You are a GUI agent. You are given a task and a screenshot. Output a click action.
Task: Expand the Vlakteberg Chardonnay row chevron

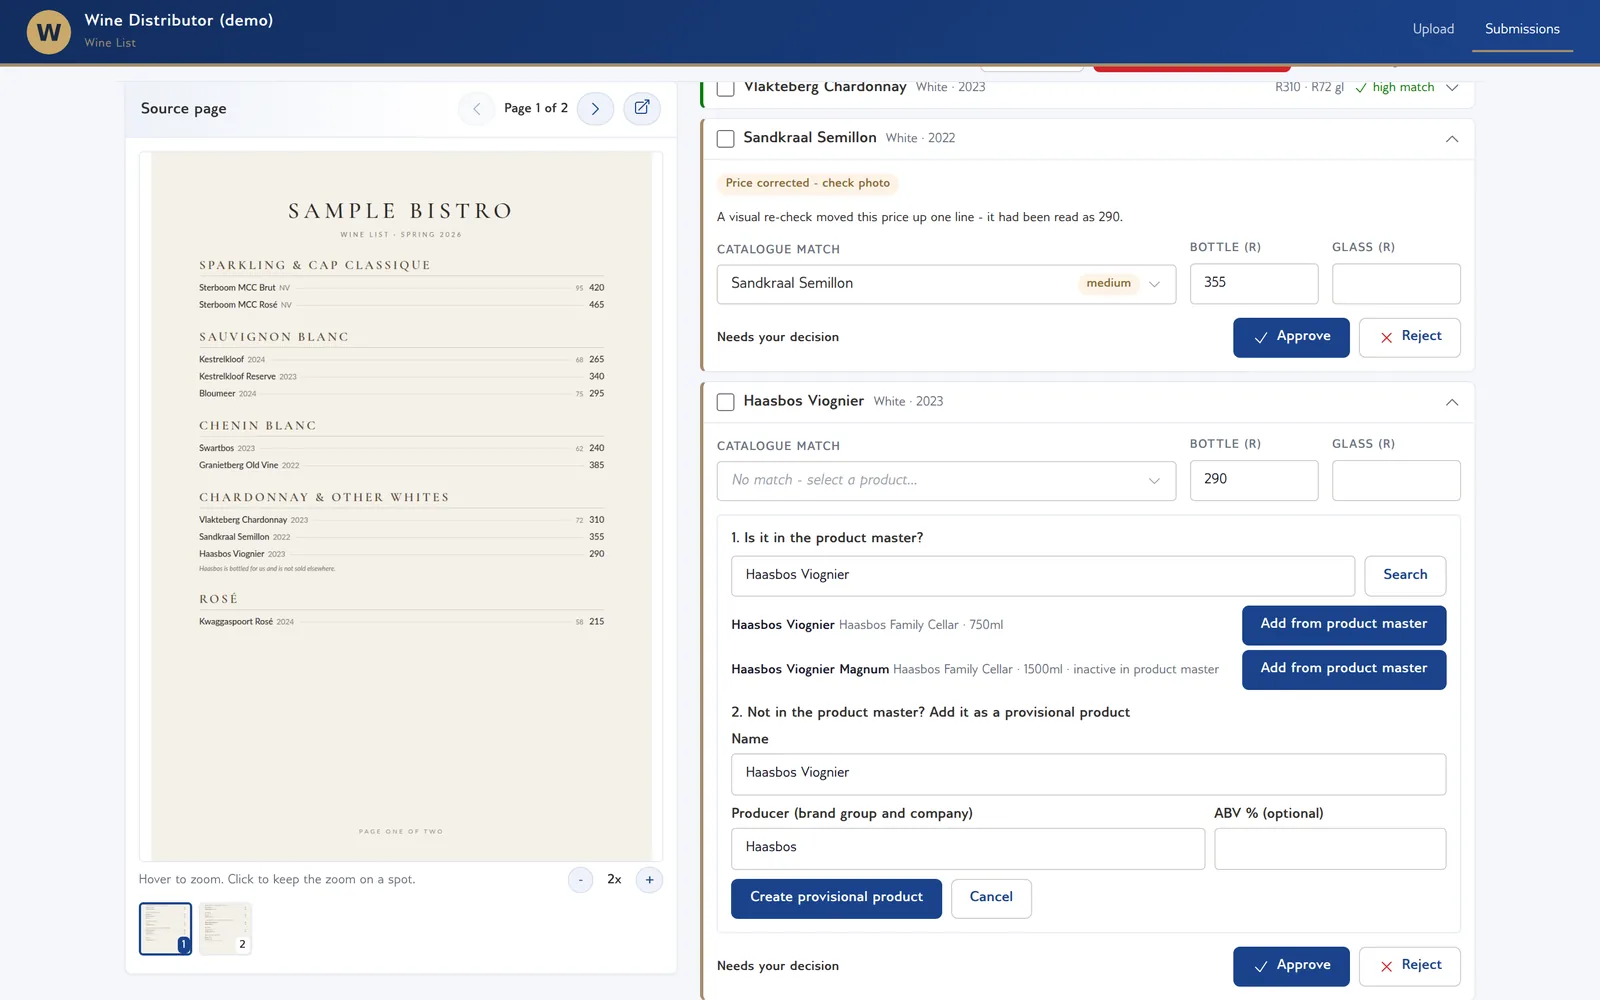(1452, 88)
